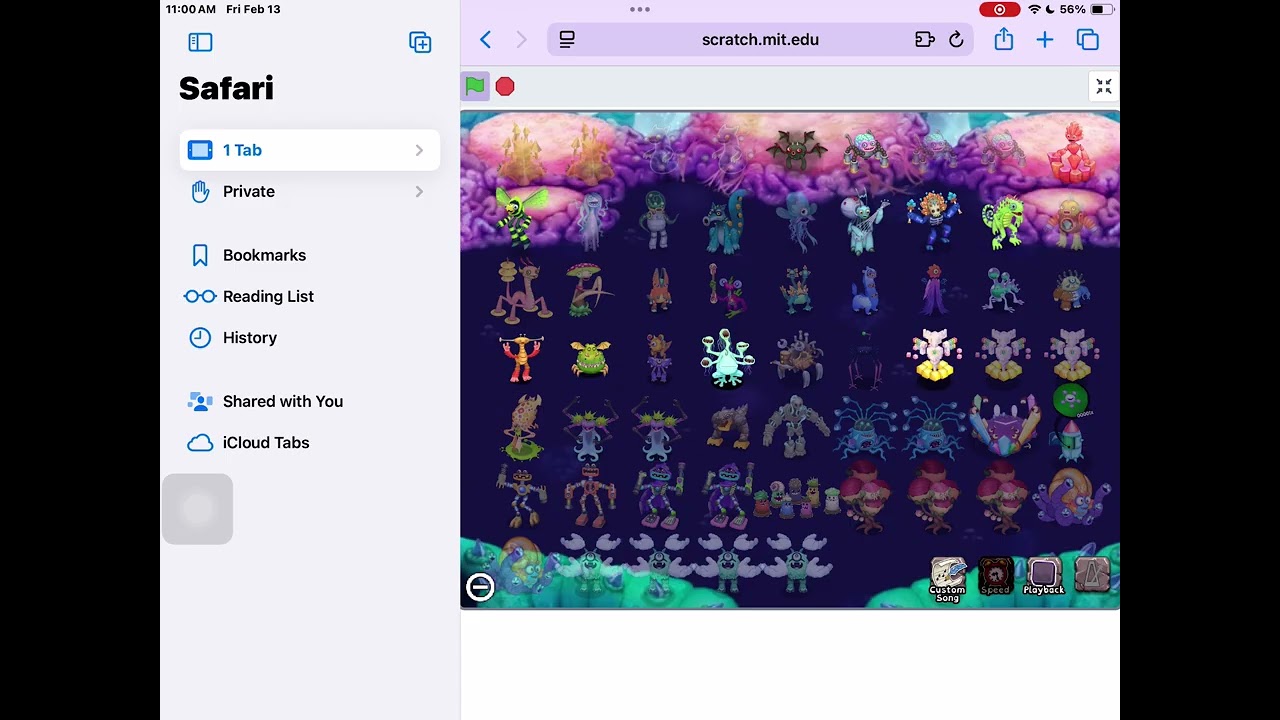1280x720 pixels.
Task: Select the purple octopus with orange shell
Action: 1072,497
